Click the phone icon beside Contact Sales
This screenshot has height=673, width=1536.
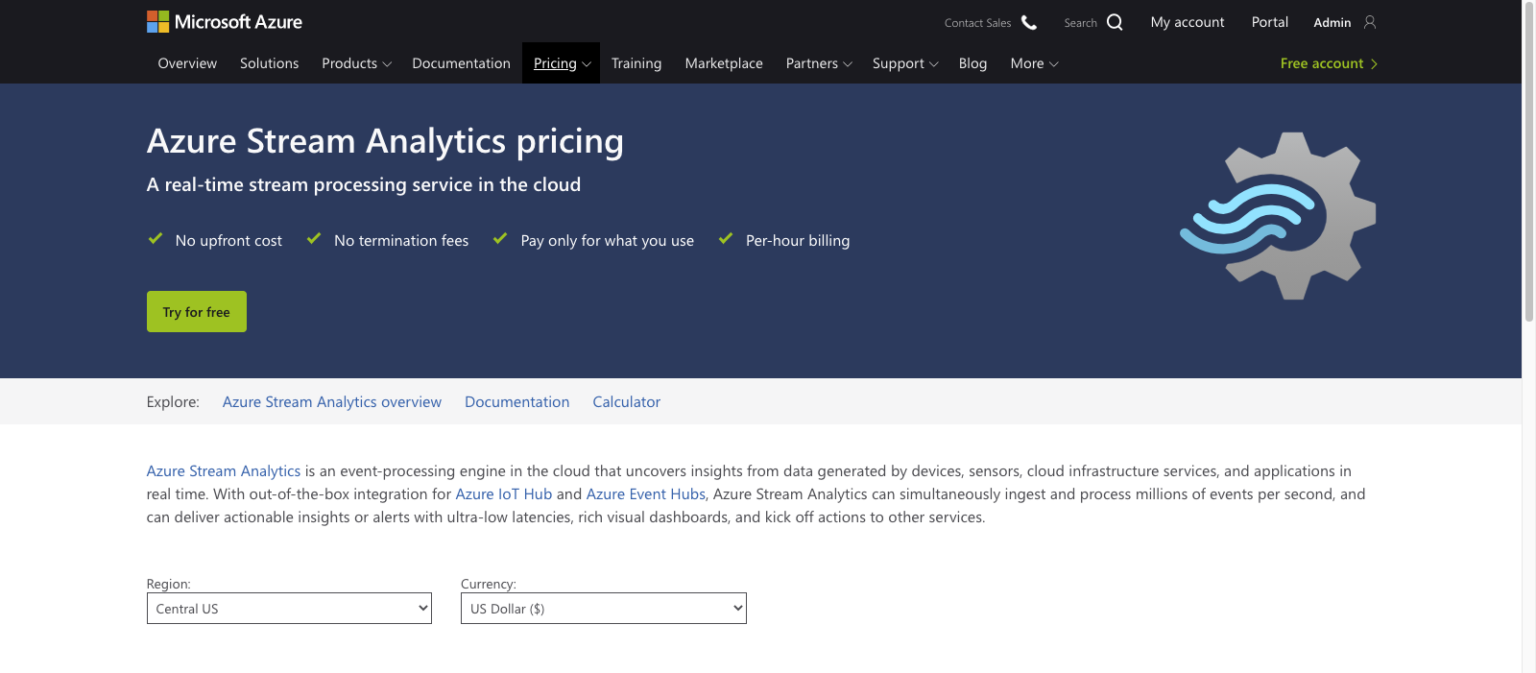(x=1029, y=22)
